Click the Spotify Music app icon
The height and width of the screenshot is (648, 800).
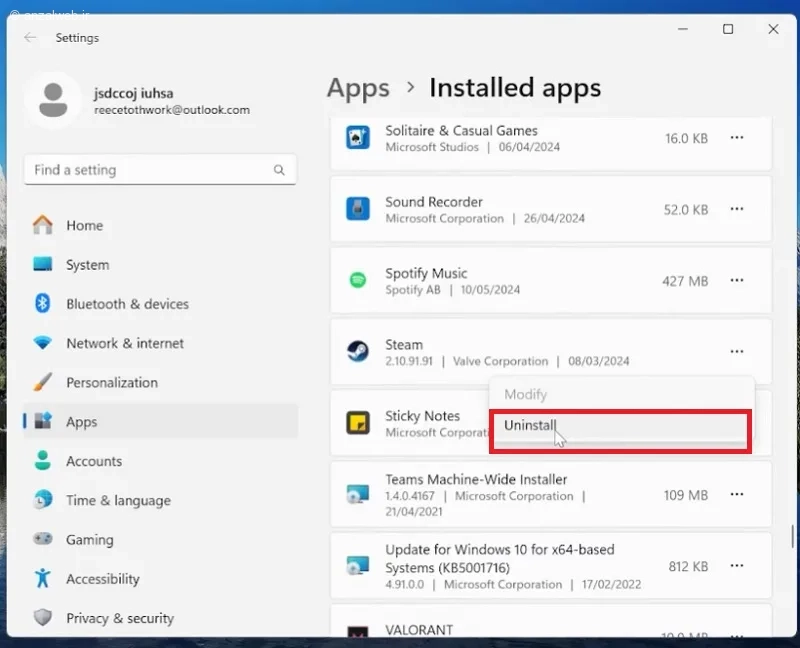(x=358, y=280)
